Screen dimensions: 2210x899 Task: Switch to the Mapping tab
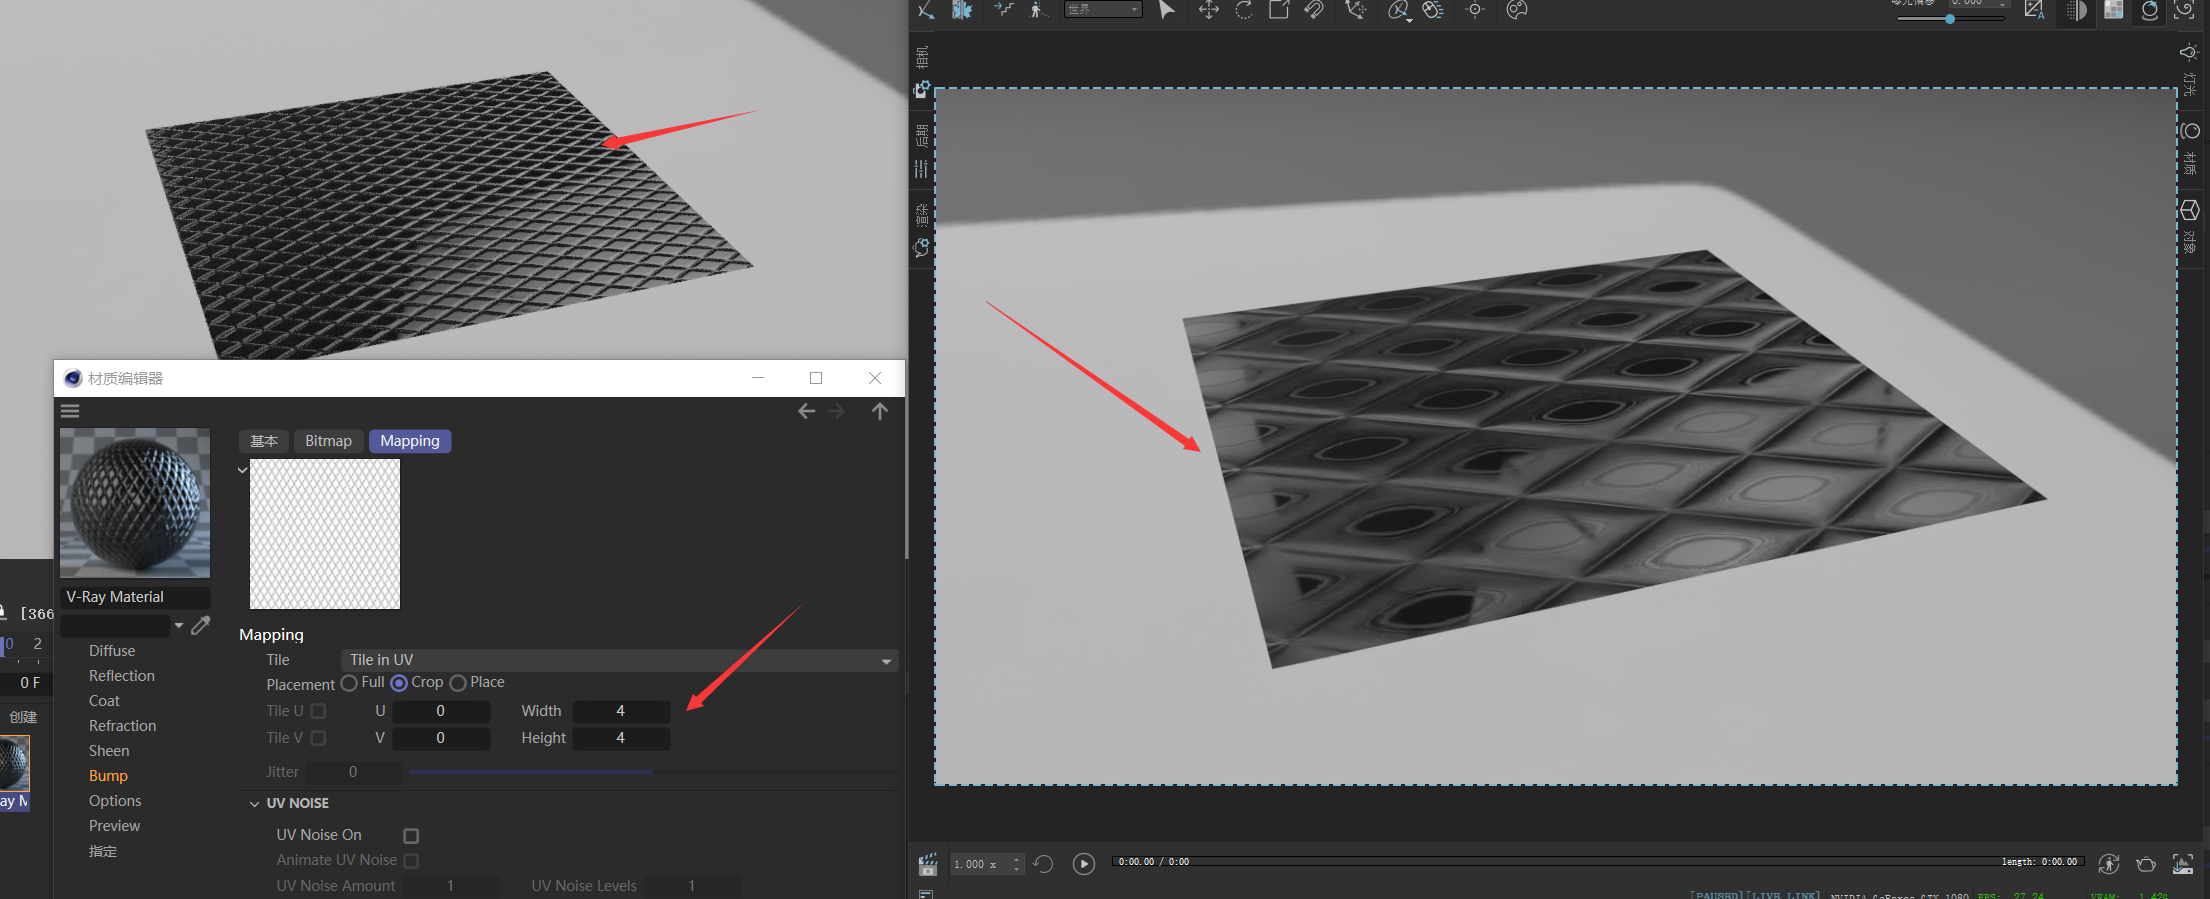click(410, 441)
